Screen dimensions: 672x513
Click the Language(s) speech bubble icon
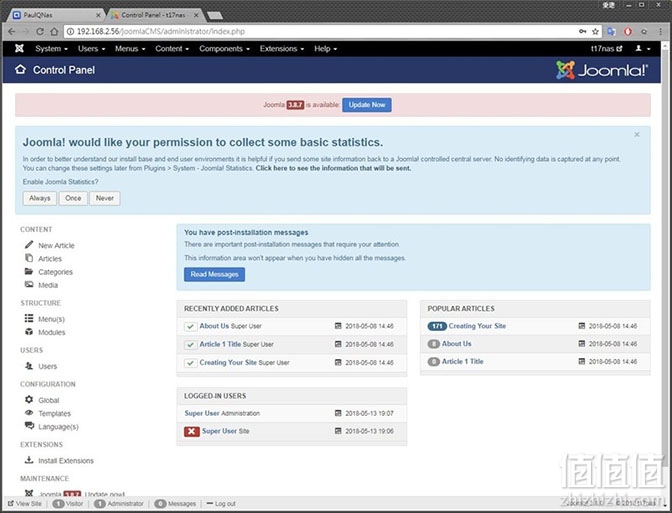click(29, 426)
